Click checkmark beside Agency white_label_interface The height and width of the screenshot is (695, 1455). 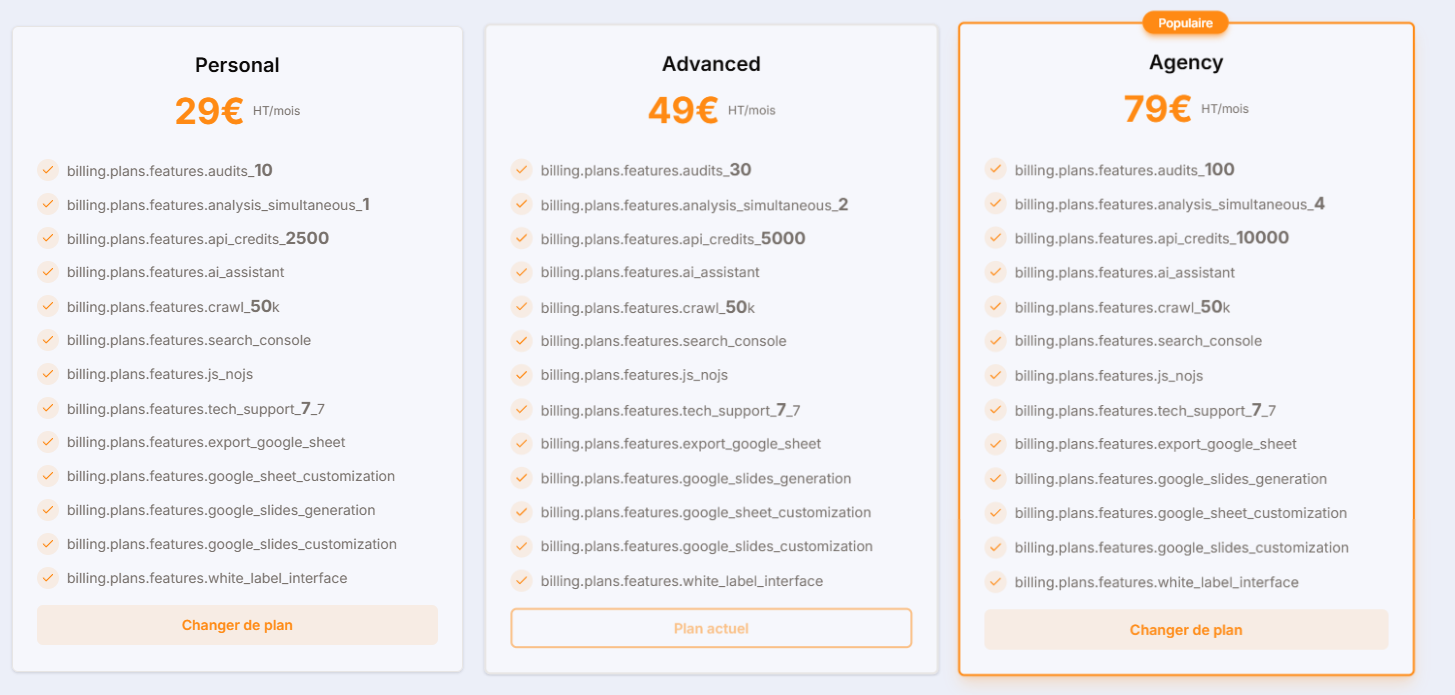pos(995,582)
